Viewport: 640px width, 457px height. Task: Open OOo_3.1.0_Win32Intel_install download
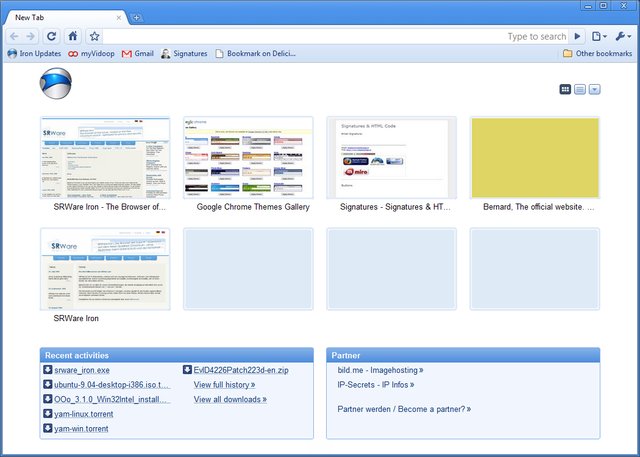pos(112,399)
